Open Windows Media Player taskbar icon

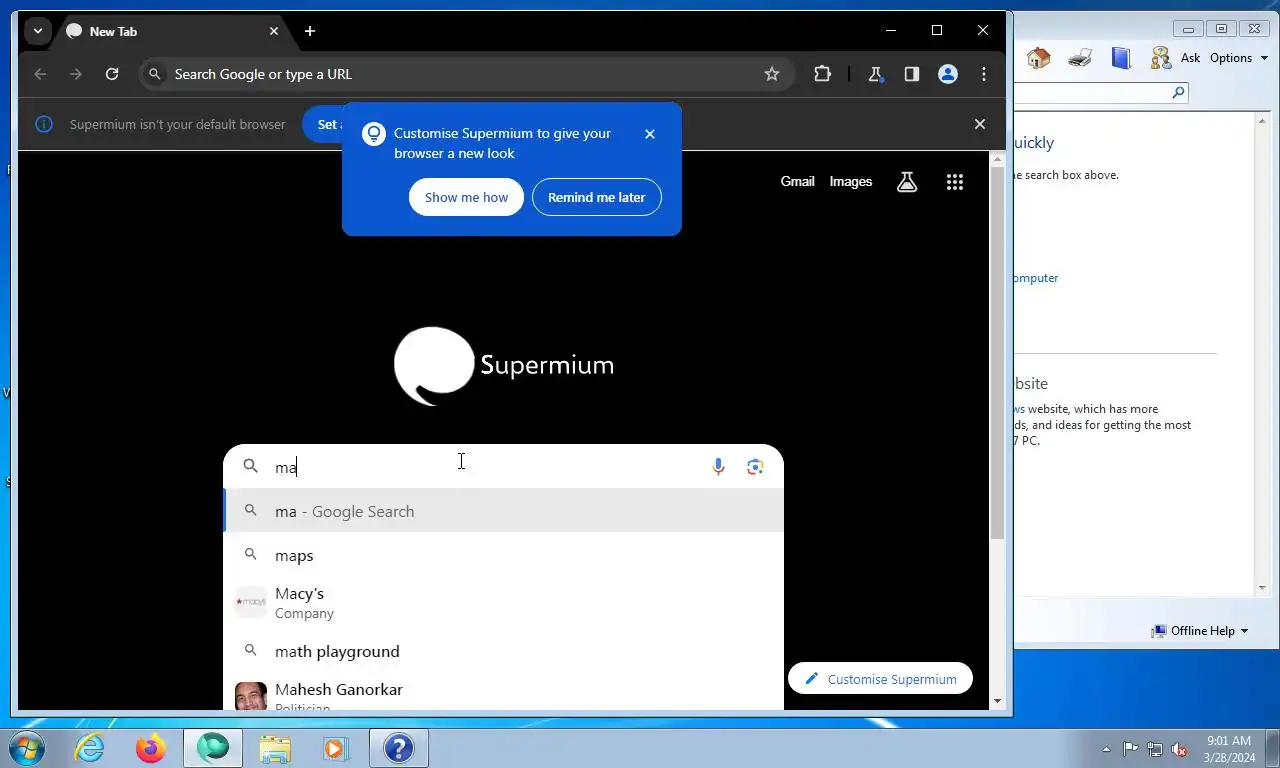click(335, 748)
